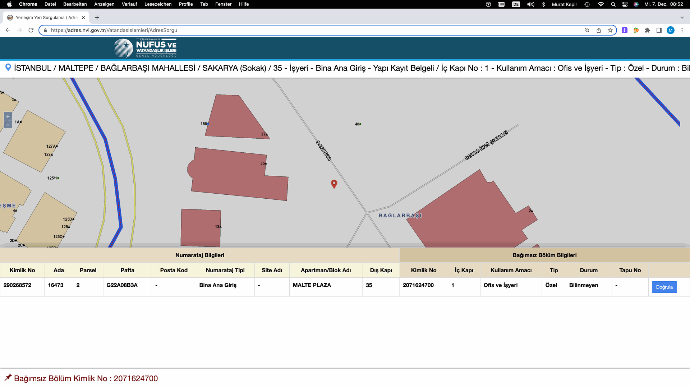Expand tab search chevron in tab strip
Viewport: 690px width, 388px height.
point(682,18)
